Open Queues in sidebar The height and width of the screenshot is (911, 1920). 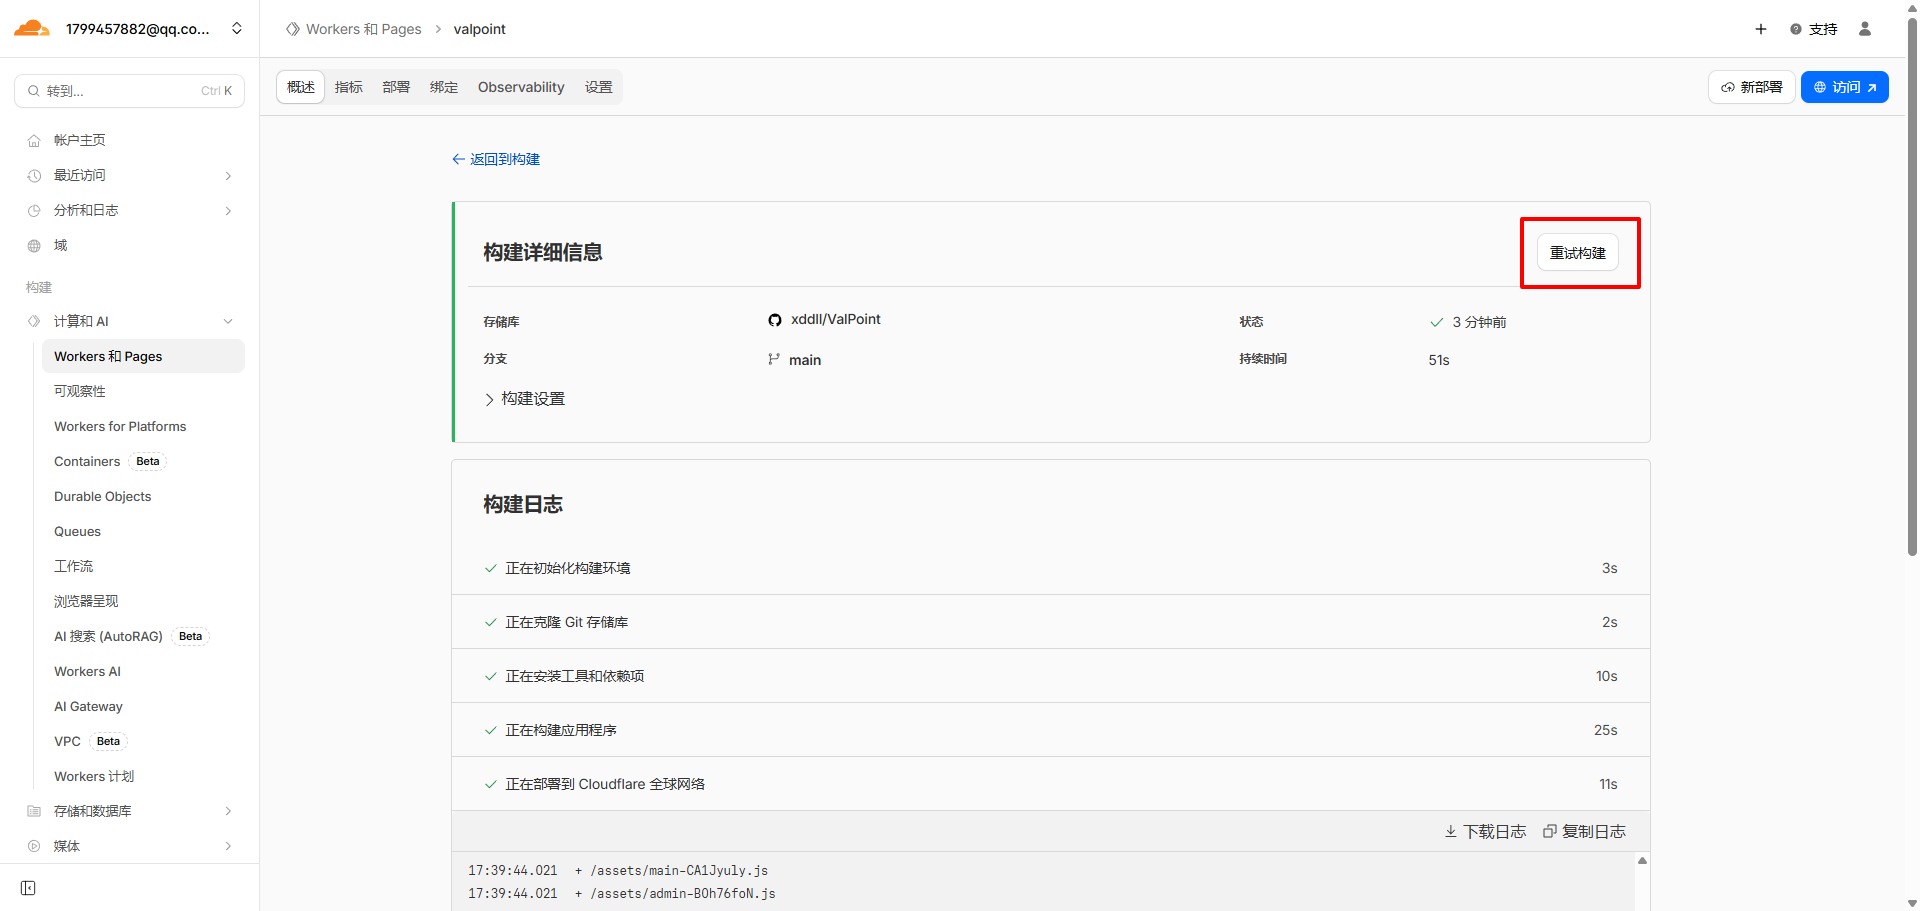pyautogui.click(x=78, y=531)
